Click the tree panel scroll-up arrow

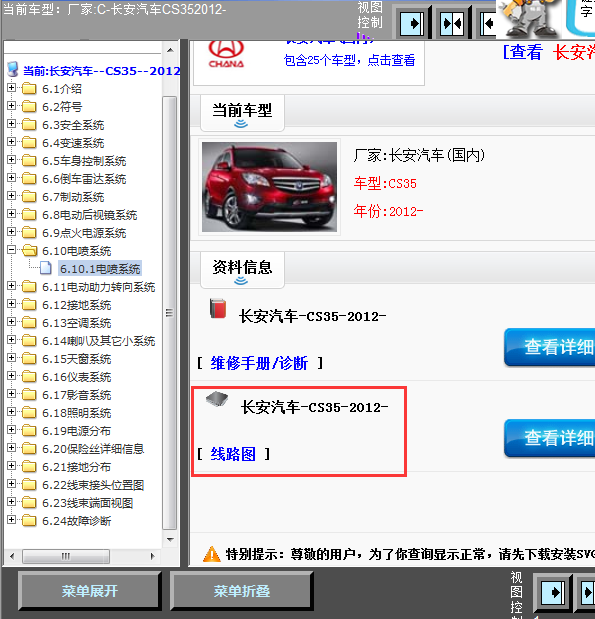point(170,50)
